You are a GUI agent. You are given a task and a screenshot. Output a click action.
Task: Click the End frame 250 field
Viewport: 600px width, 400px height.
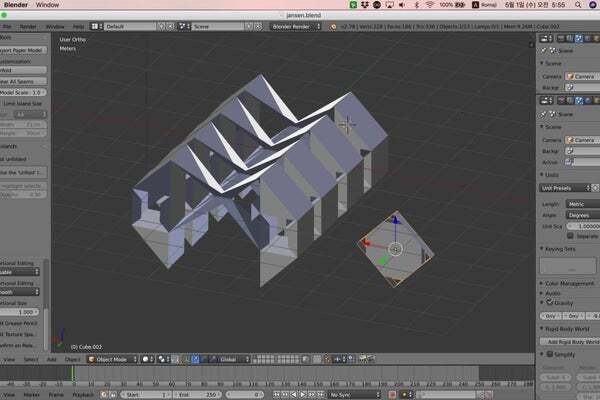[197, 394]
